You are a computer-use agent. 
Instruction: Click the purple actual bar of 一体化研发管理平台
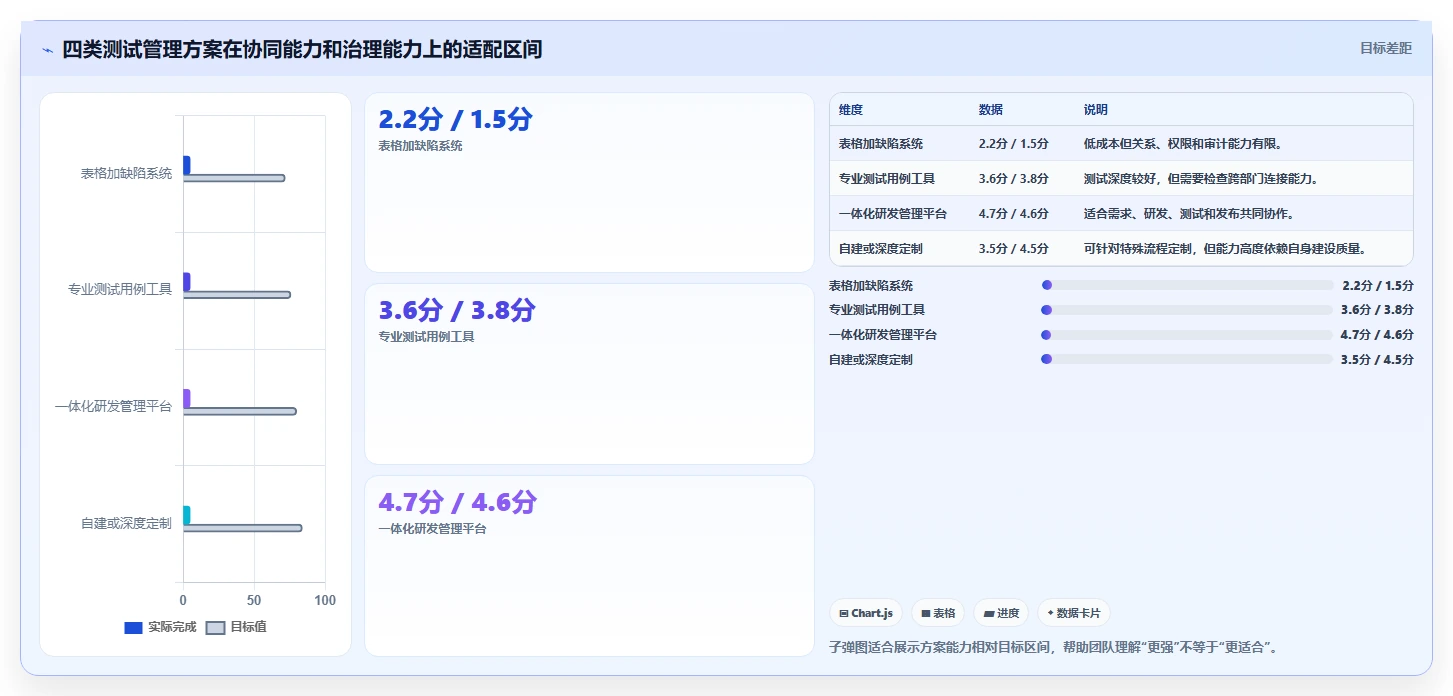(x=186, y=398)
